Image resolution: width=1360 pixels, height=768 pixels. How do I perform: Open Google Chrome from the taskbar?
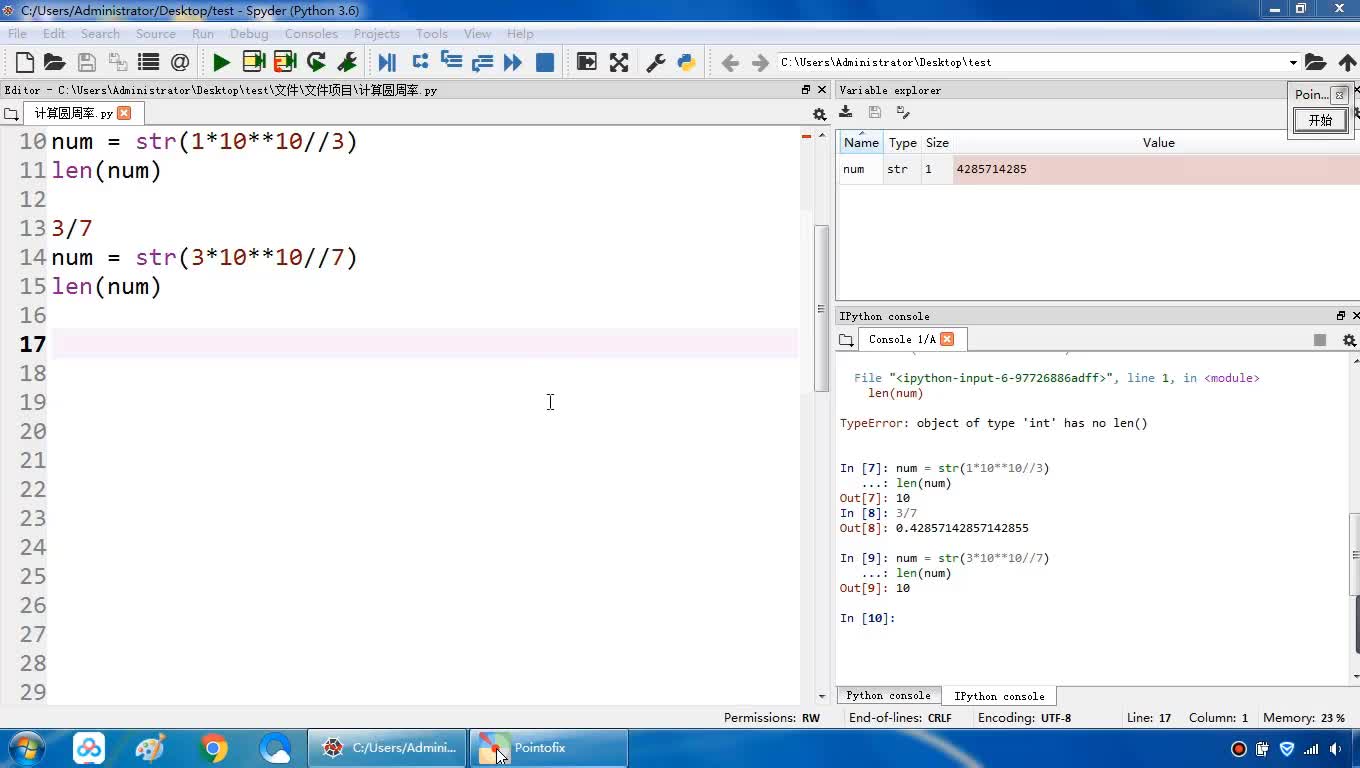(213, 748)
